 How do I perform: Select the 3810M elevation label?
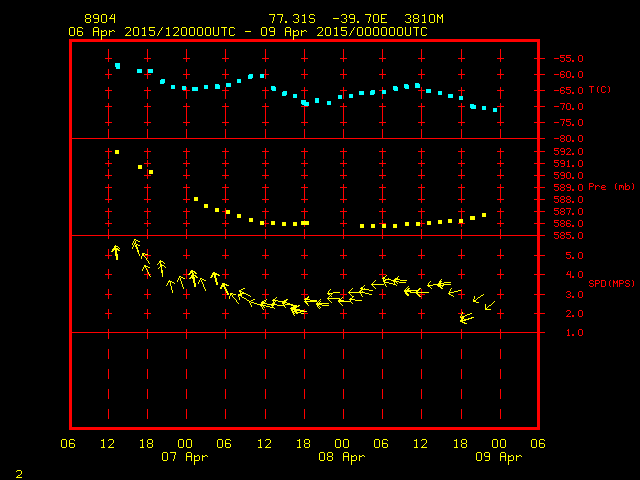coord(424,19)
